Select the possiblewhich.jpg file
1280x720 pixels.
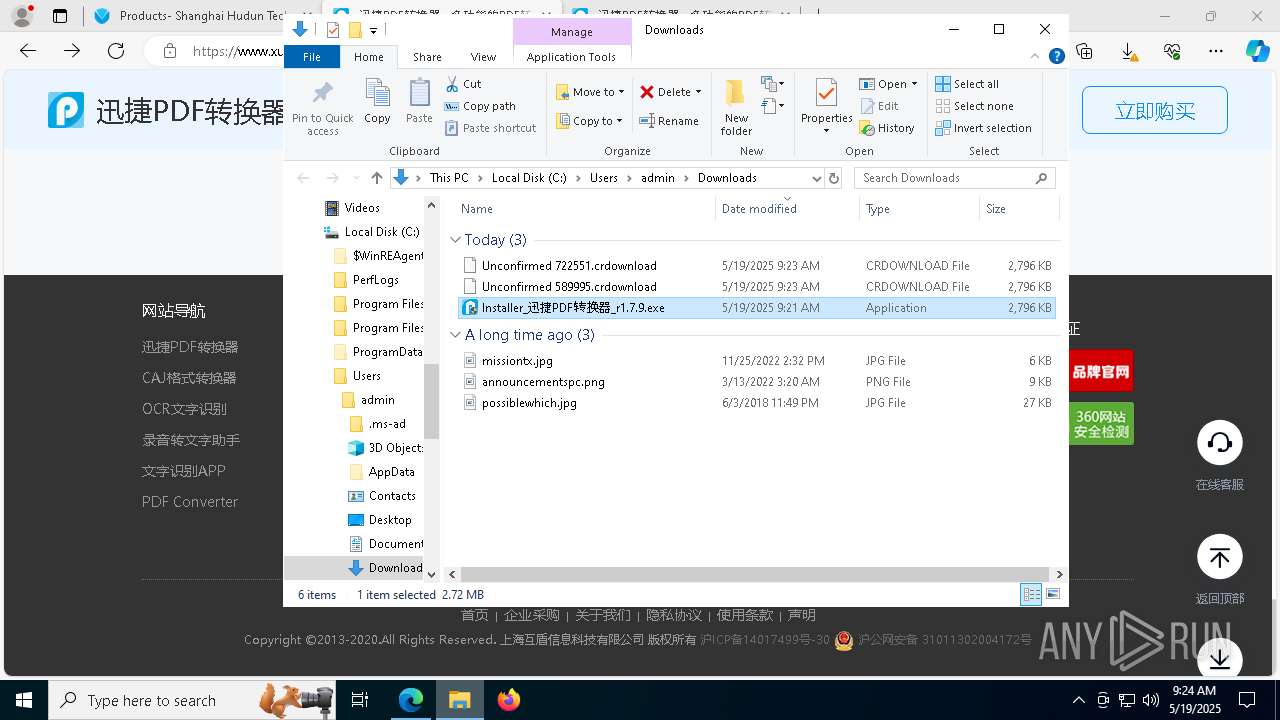pyautogui.click(x=757, y=403)
